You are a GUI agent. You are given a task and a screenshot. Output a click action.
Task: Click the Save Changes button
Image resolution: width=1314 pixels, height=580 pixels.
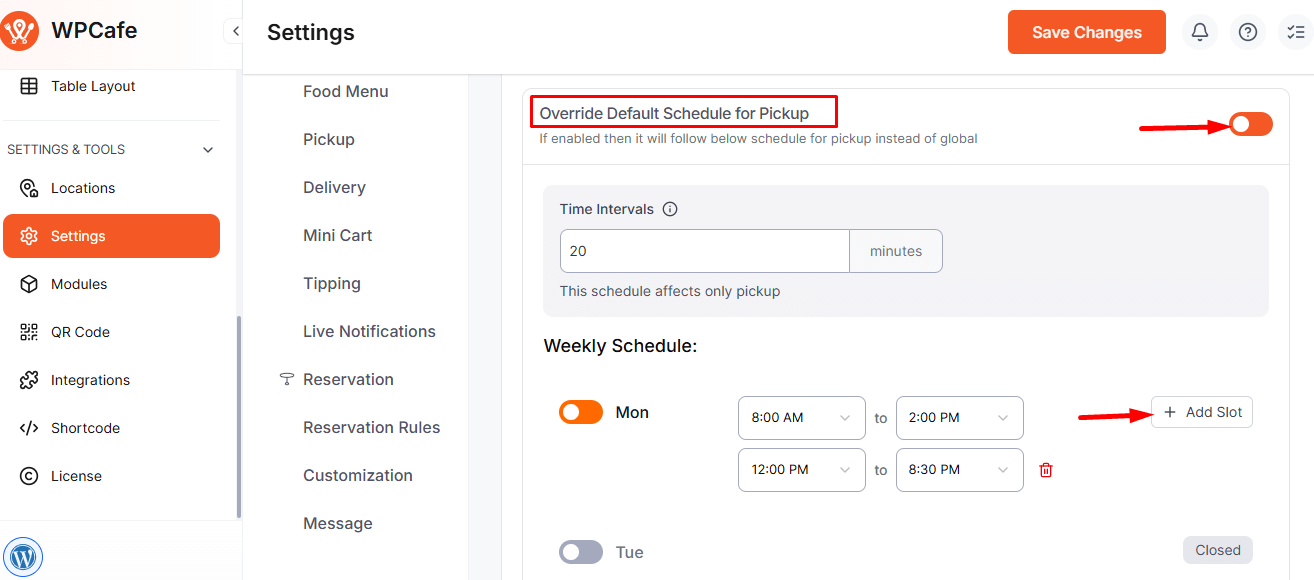point(1086,32)
